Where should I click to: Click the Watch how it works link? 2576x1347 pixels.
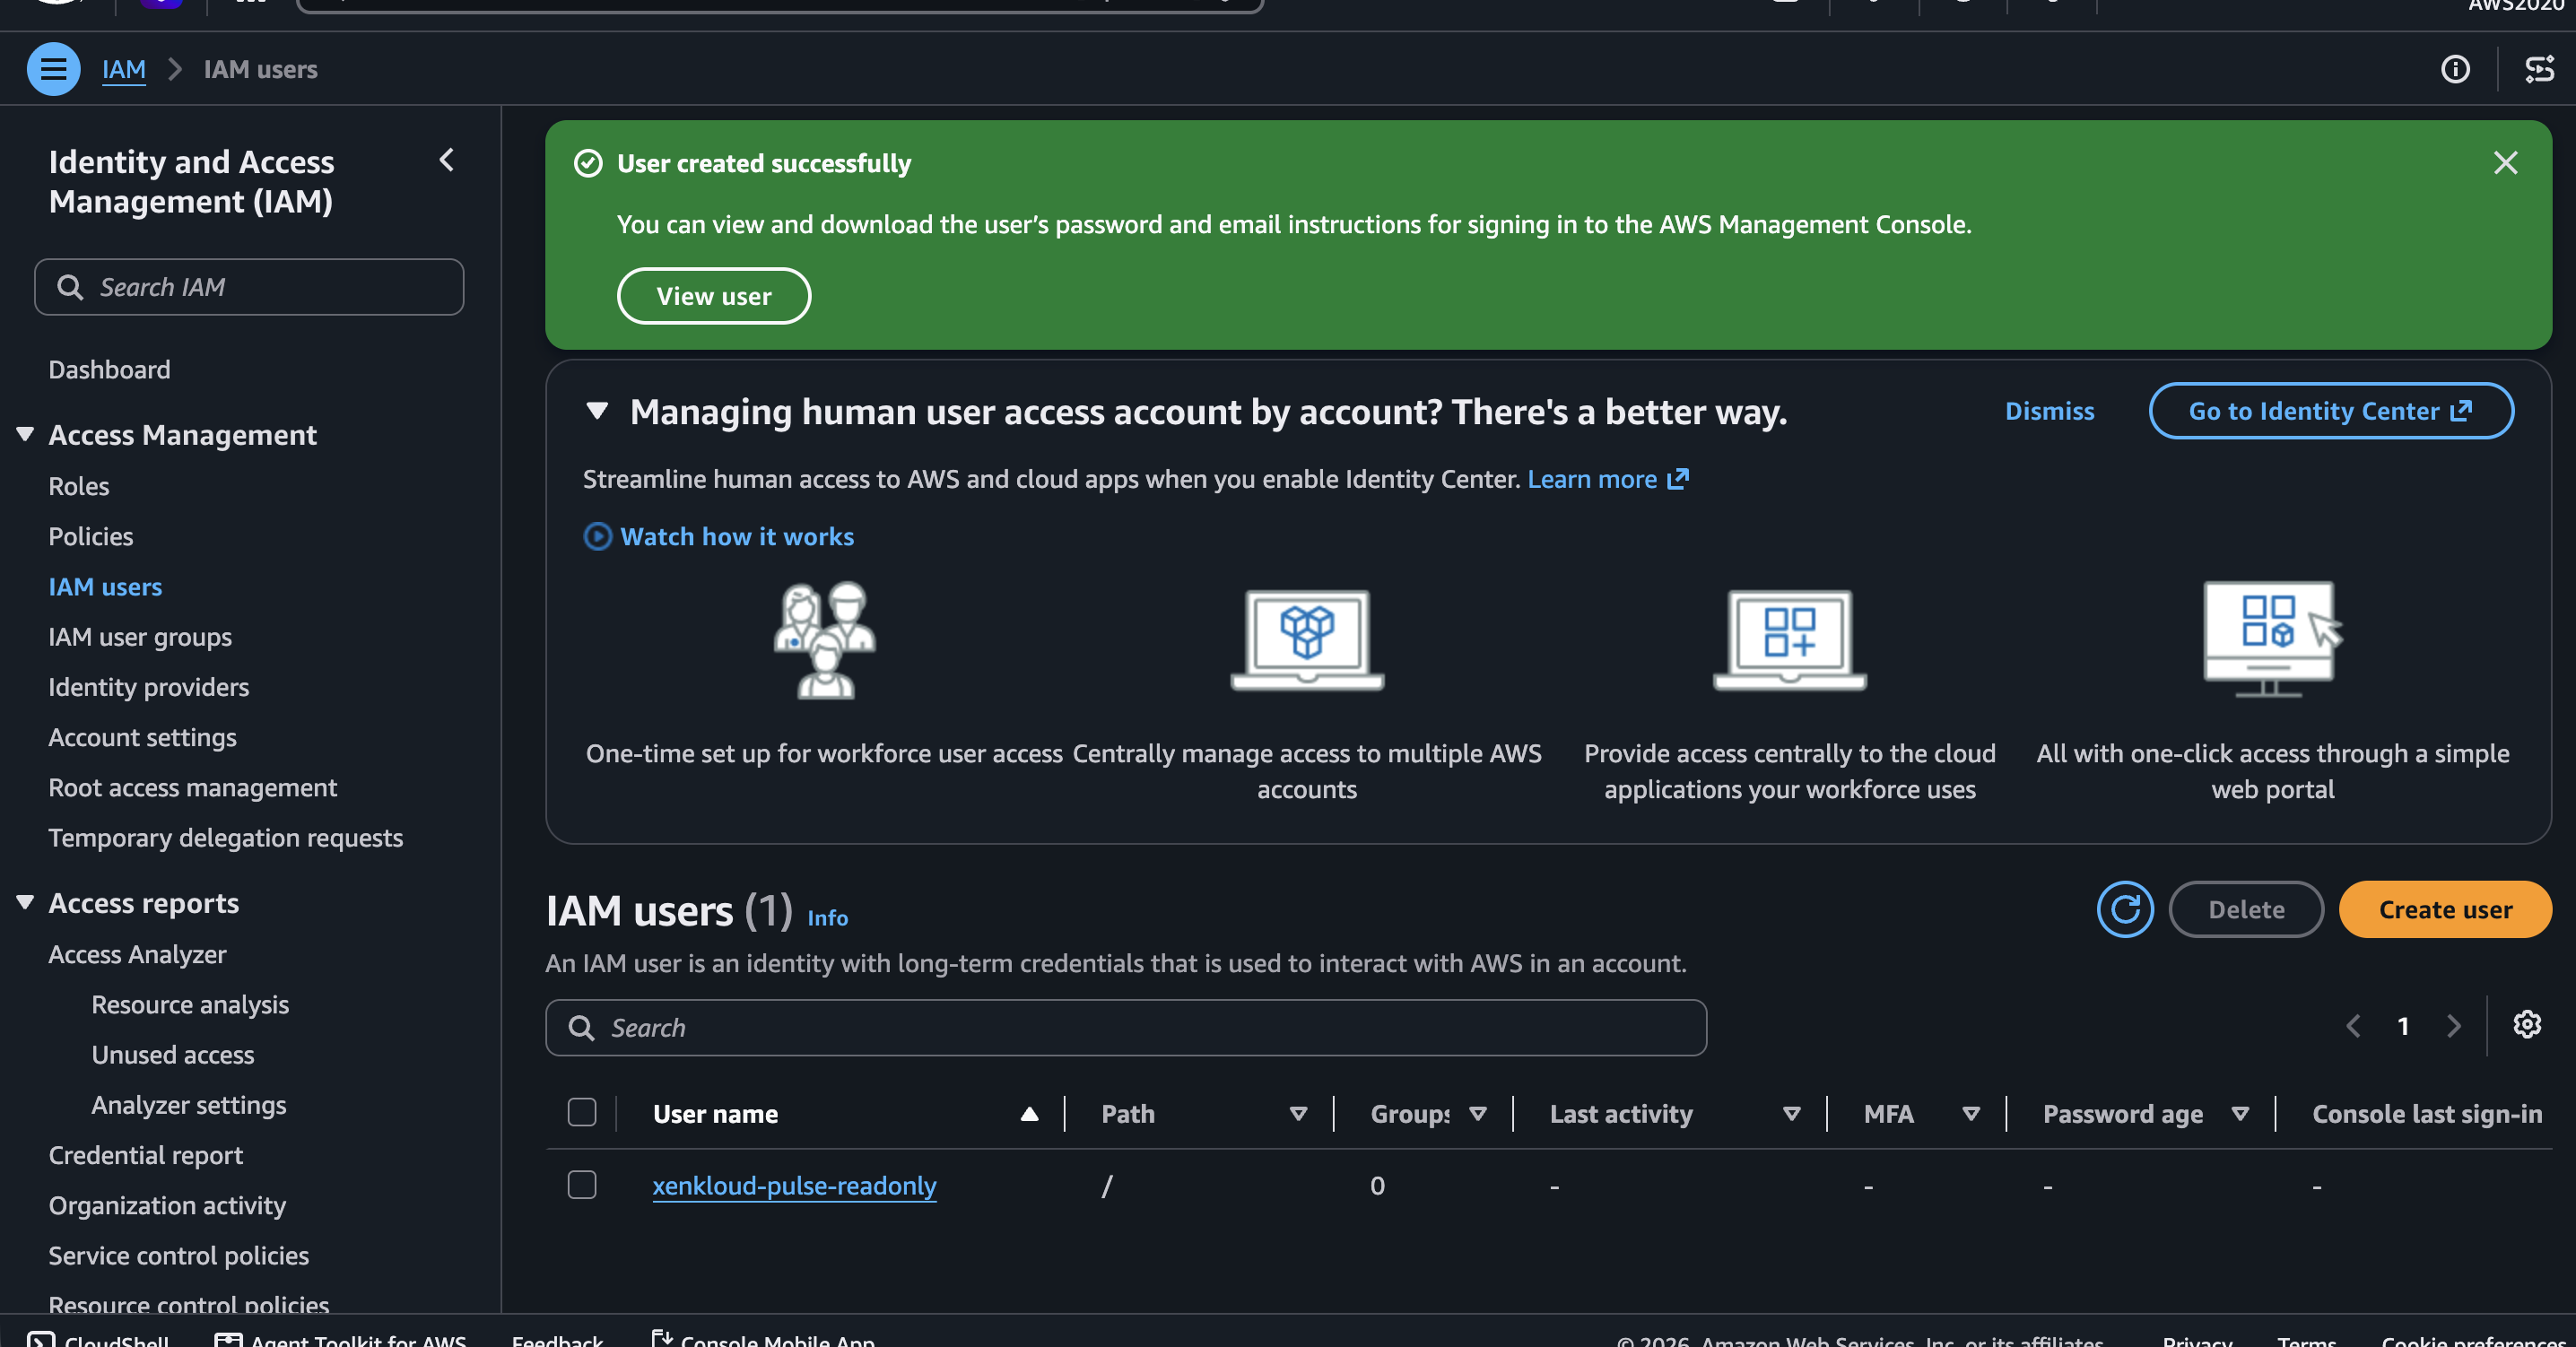(x=737, y=537)
